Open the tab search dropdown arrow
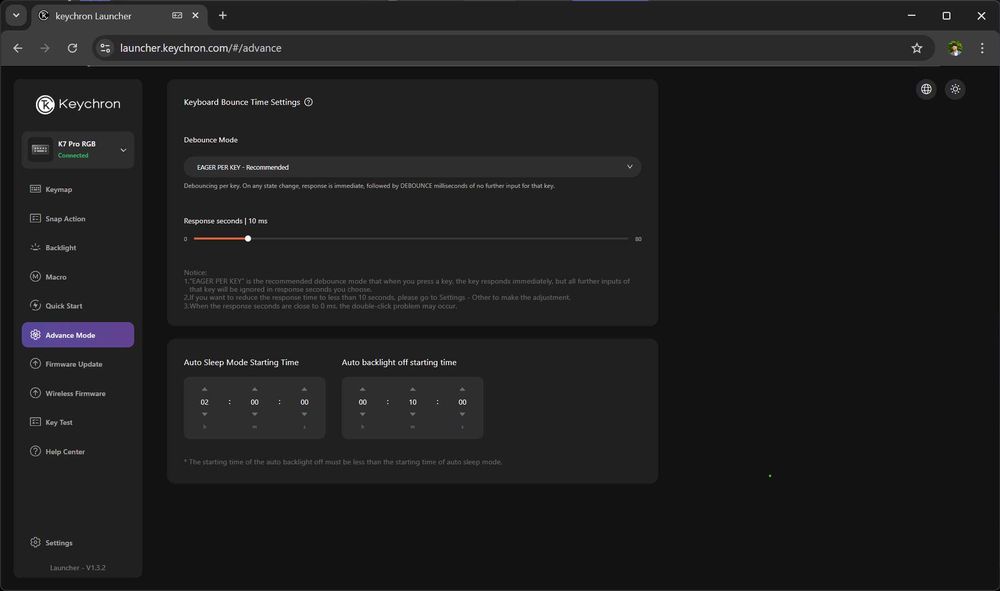Viewport: 1000px width, 591px height. click(16, 15)
